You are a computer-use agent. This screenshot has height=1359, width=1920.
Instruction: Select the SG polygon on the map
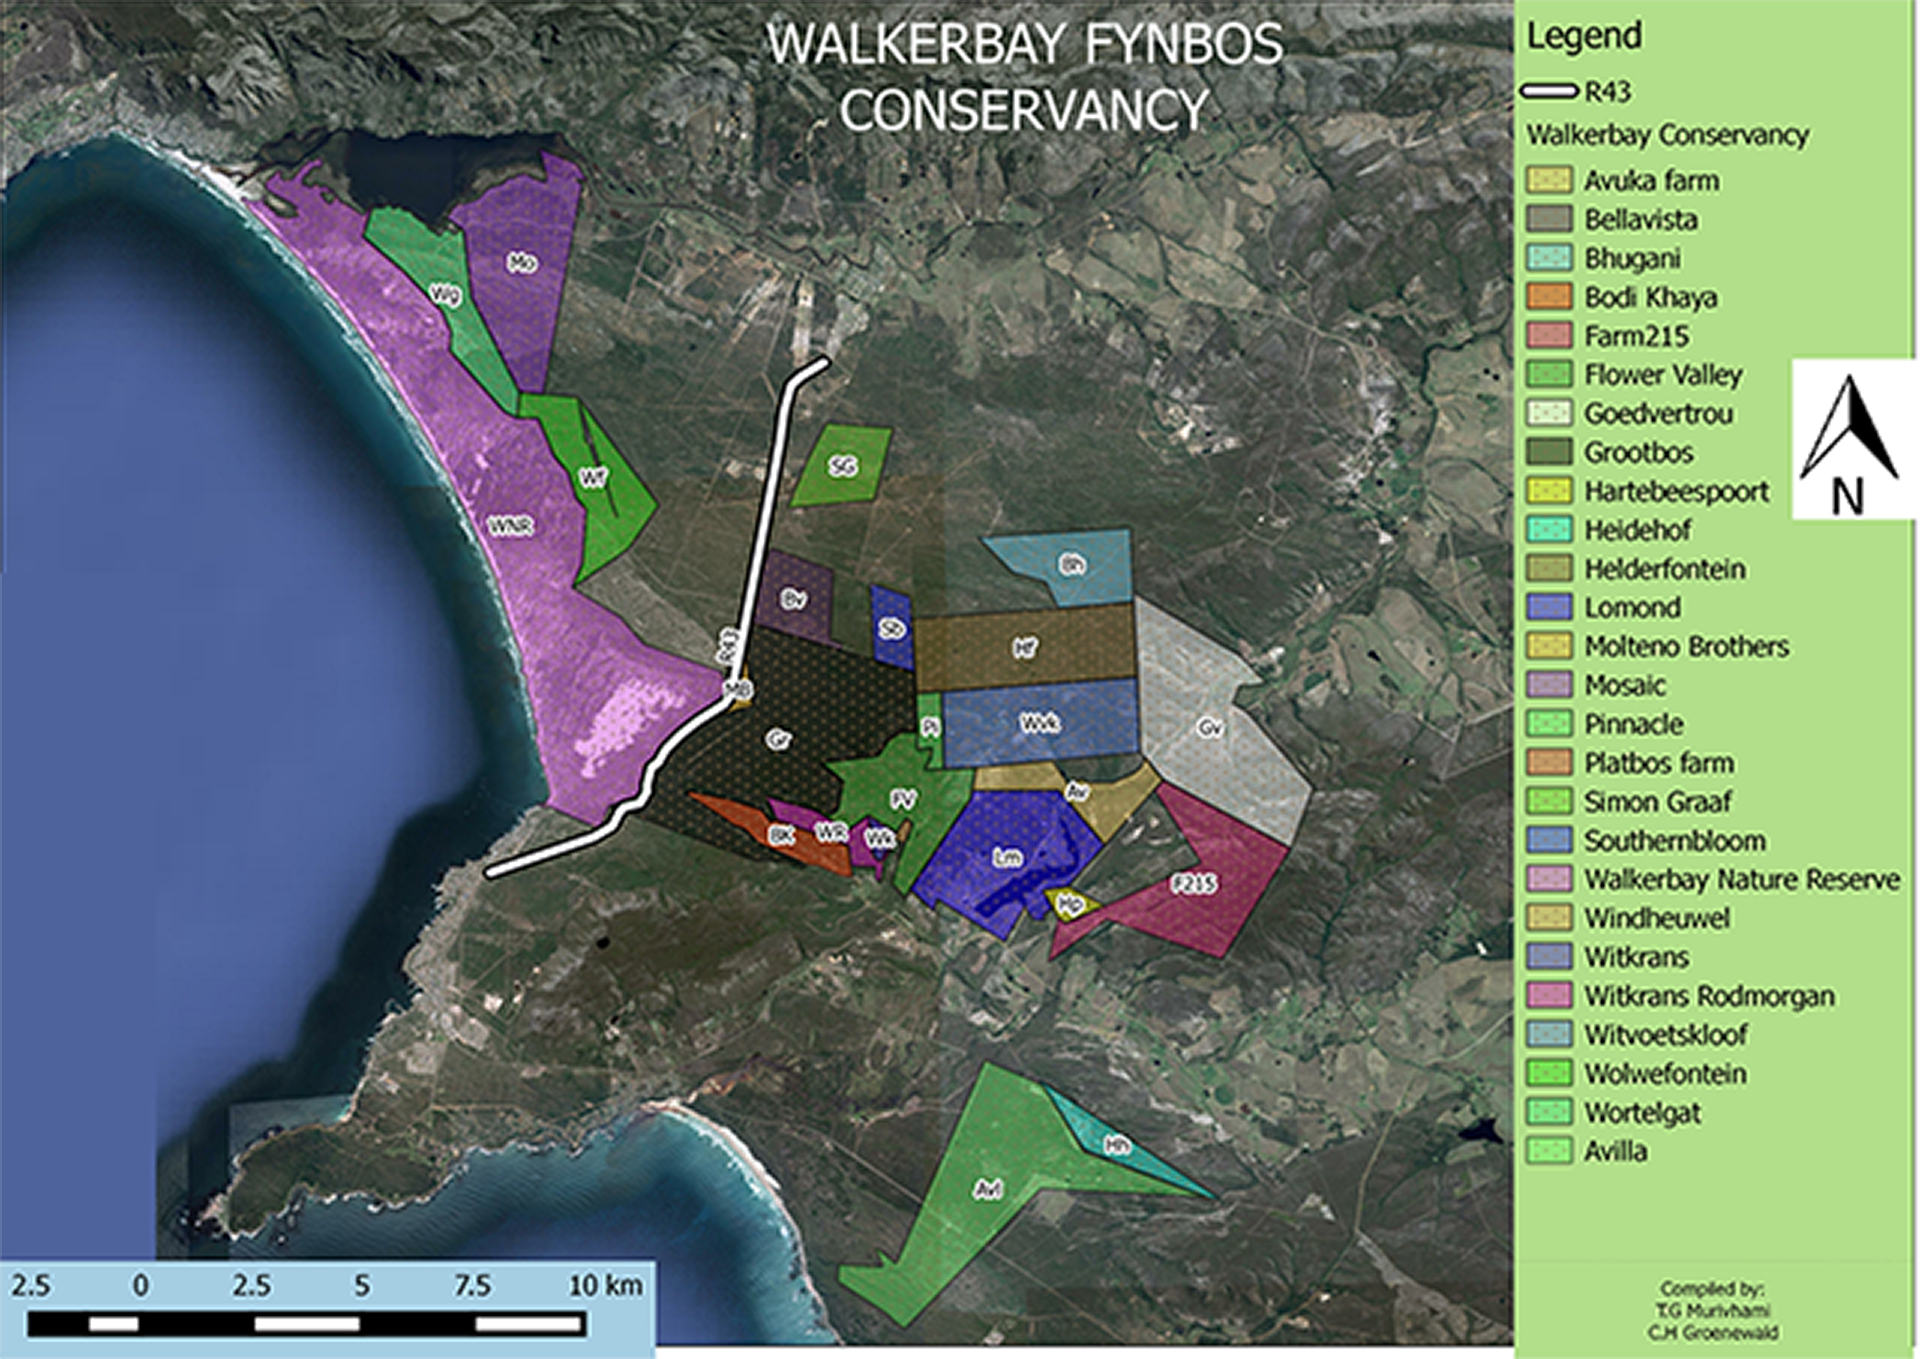pyautogui.click(x=845, y=465)
